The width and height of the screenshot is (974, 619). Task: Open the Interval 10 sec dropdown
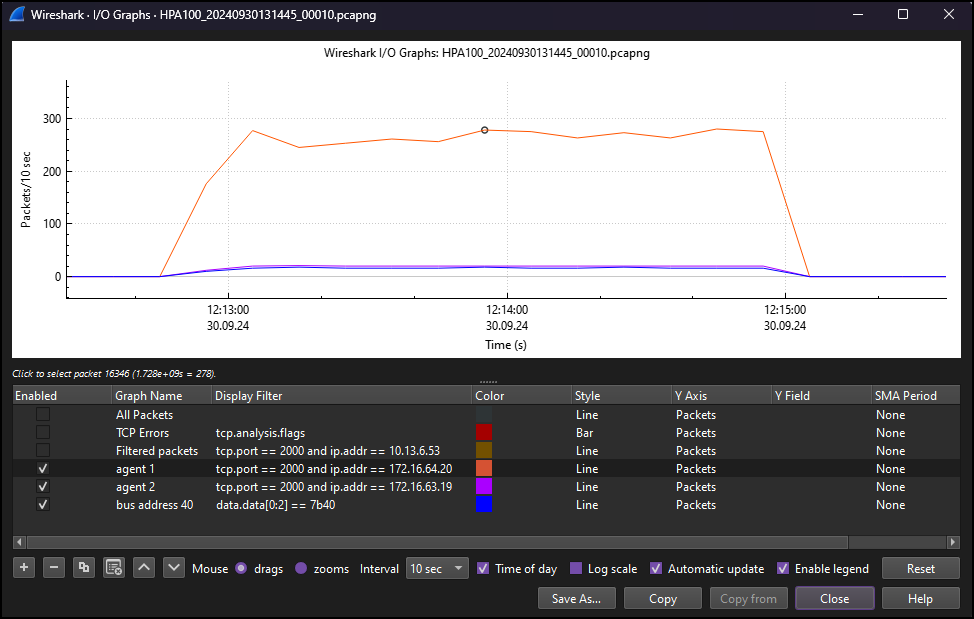tap(437, 568)
